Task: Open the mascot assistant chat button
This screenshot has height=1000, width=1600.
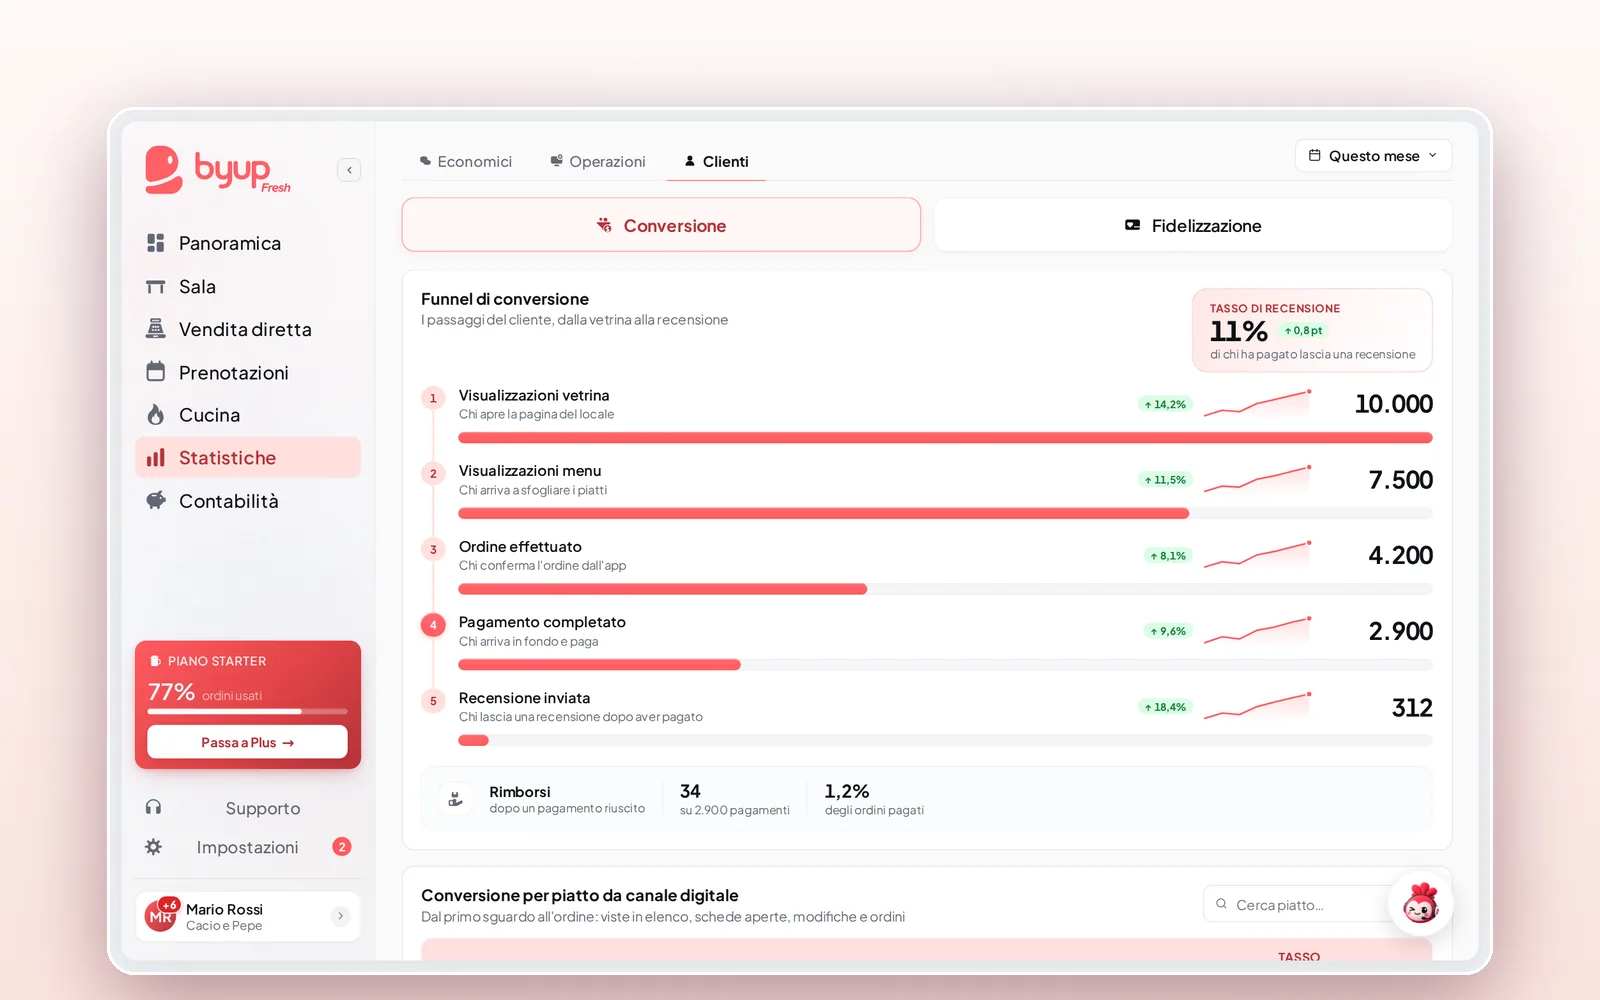Action: pos(1420,903)
